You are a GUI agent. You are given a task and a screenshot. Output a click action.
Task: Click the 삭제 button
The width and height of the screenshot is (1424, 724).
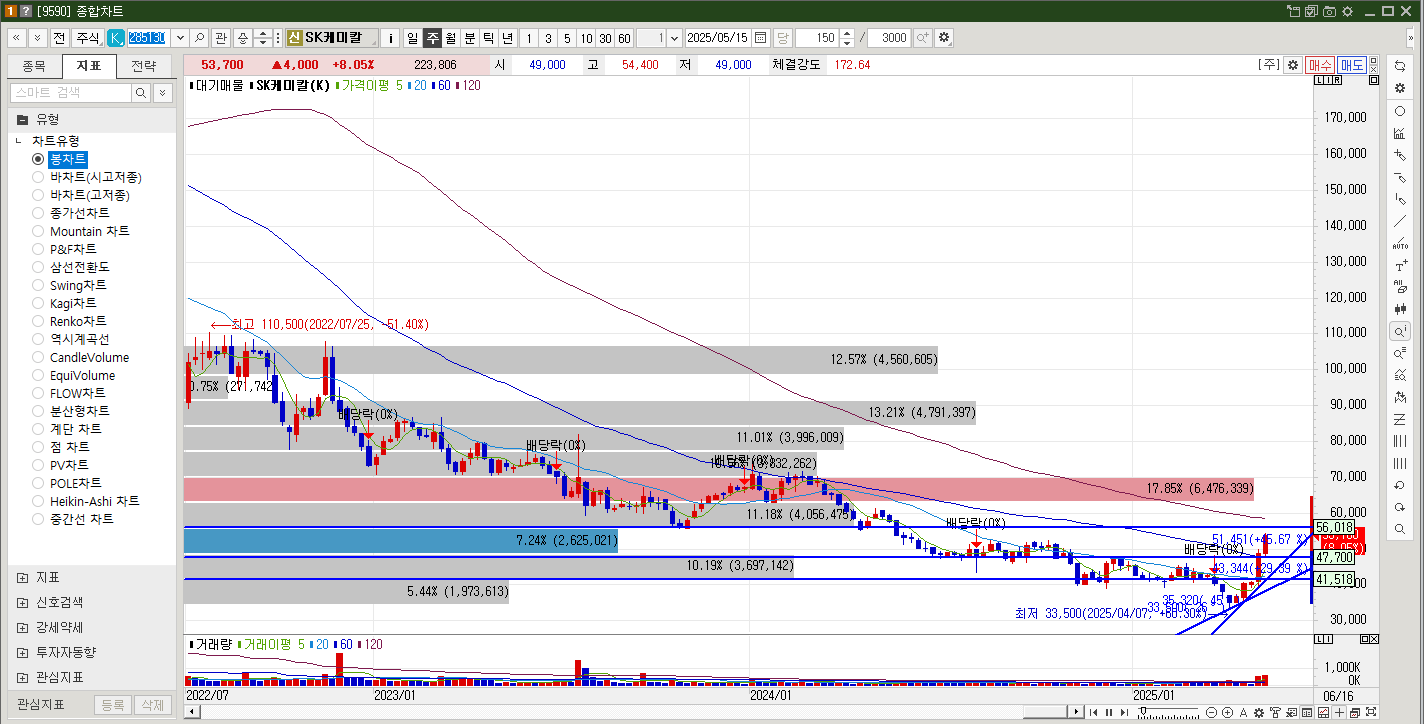pos(152,705)
